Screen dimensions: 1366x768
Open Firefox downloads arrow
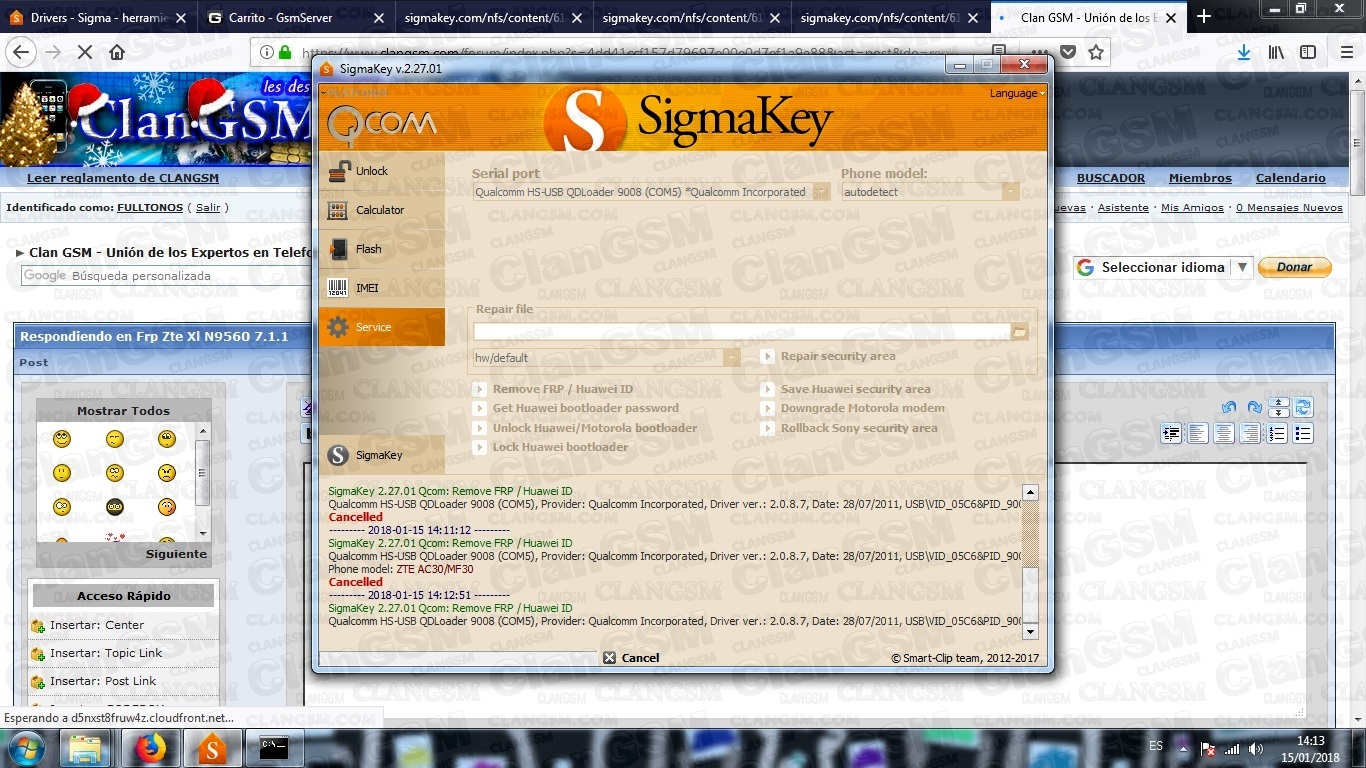pos(1243,52)
